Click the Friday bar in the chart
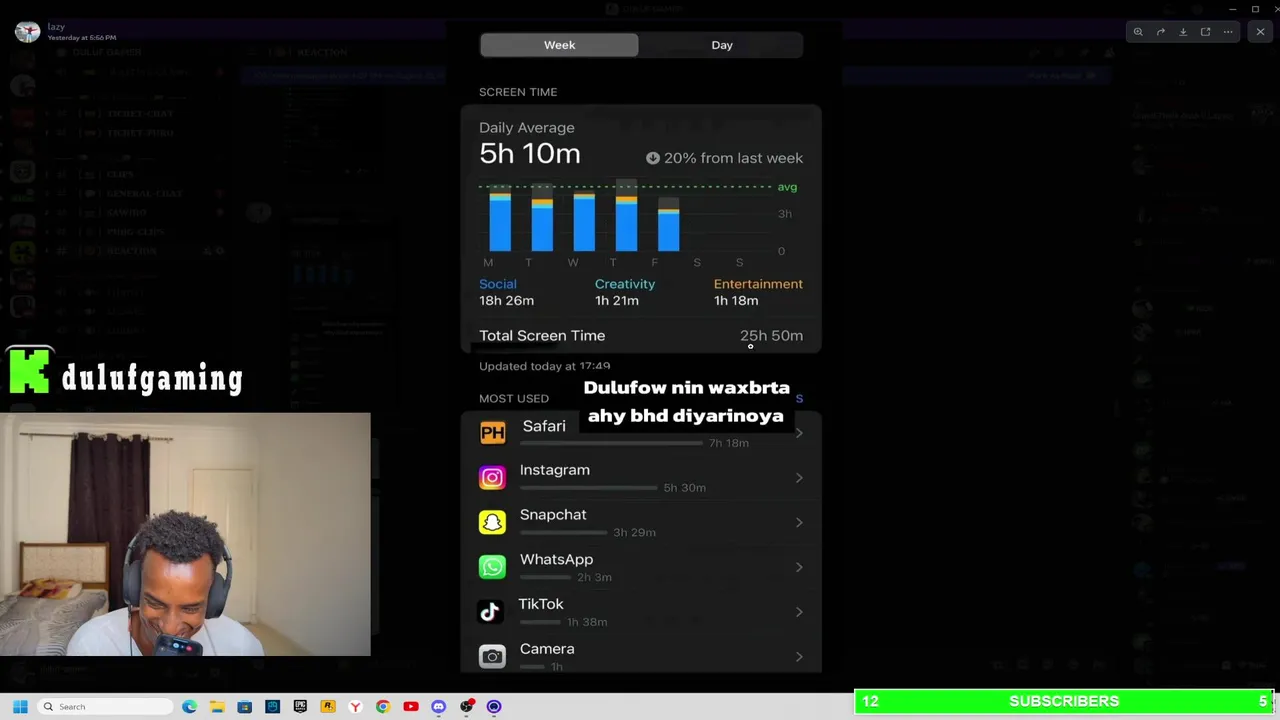1280x720 pixels. tap(669, 224)
